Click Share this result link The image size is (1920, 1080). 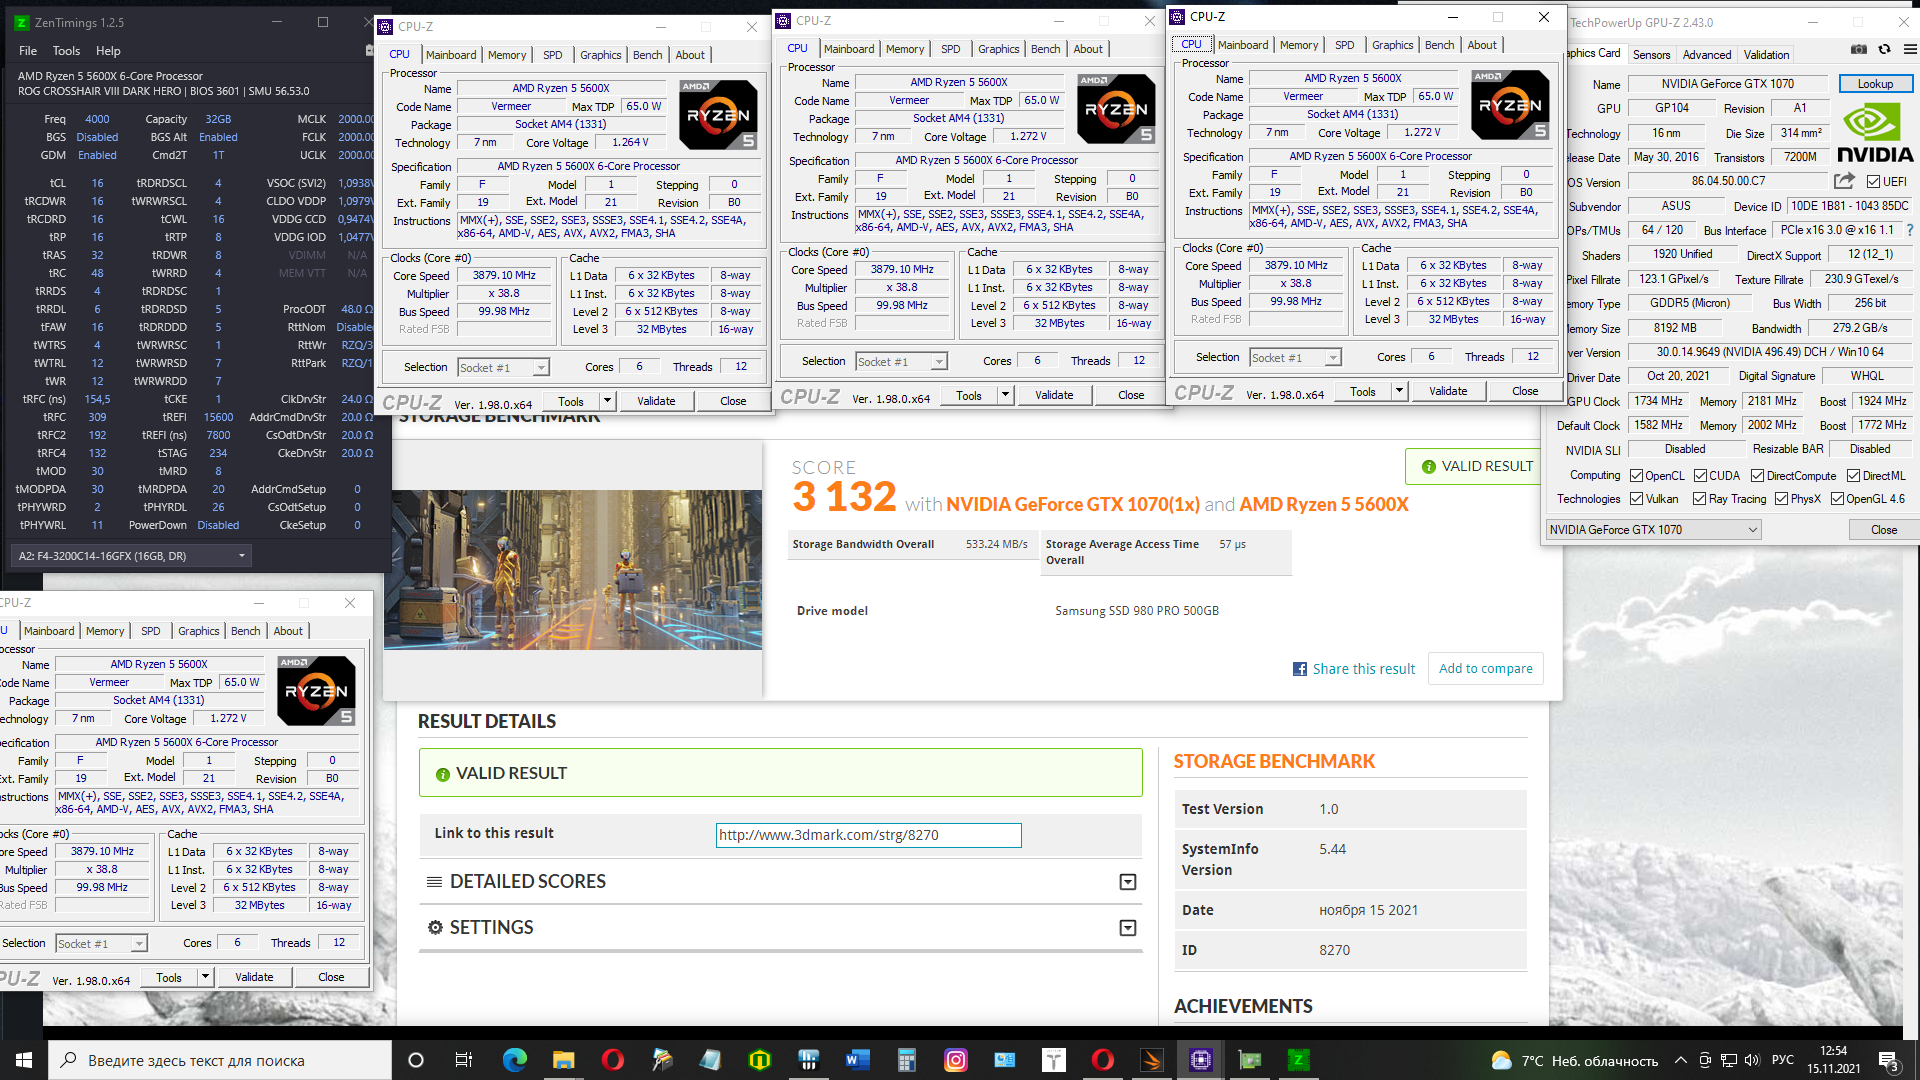coord(1363,669)
